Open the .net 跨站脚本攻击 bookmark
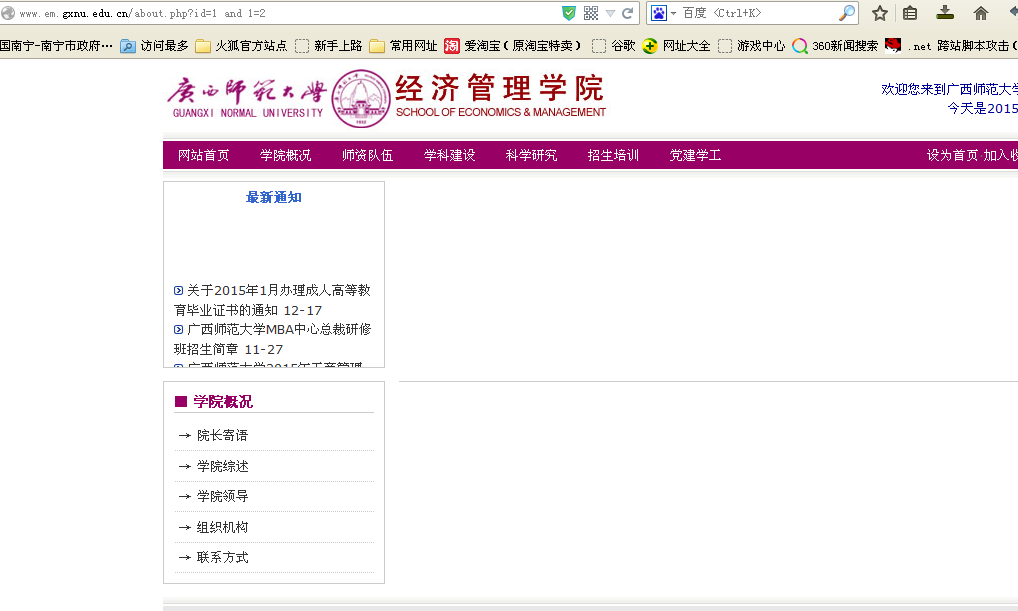 coord(951,45)
